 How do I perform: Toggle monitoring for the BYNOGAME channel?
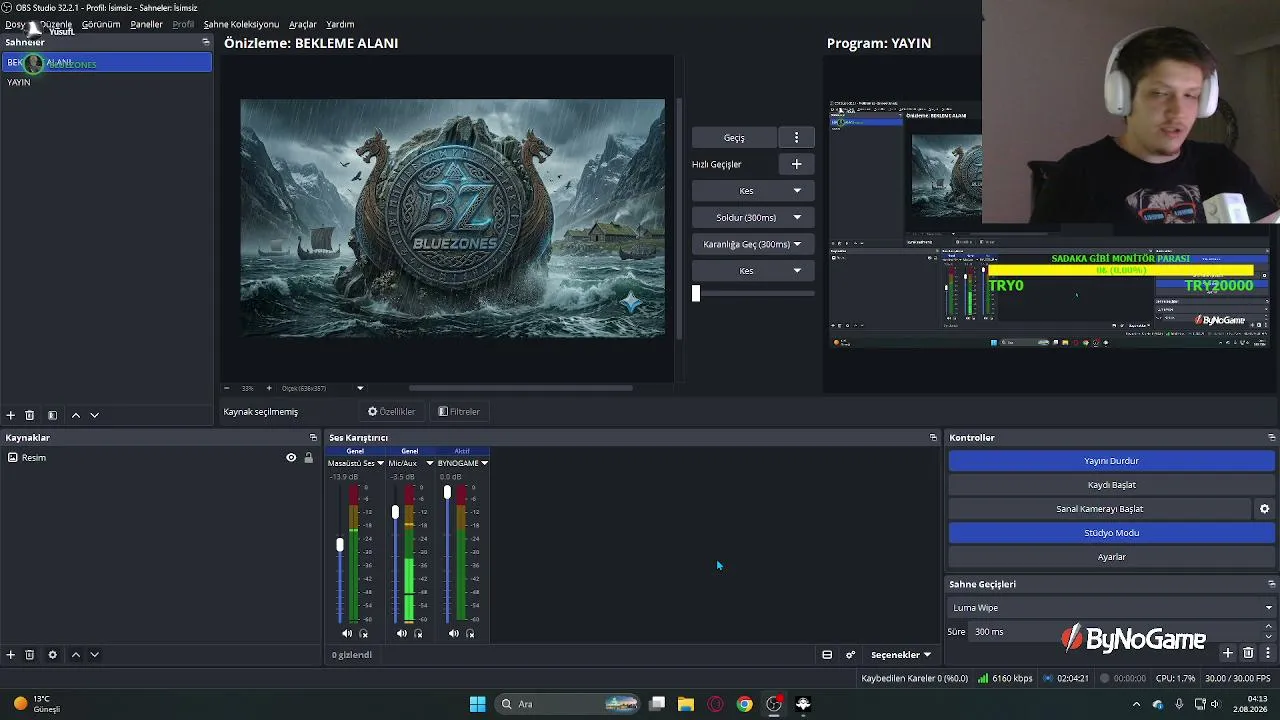point(470,634)
